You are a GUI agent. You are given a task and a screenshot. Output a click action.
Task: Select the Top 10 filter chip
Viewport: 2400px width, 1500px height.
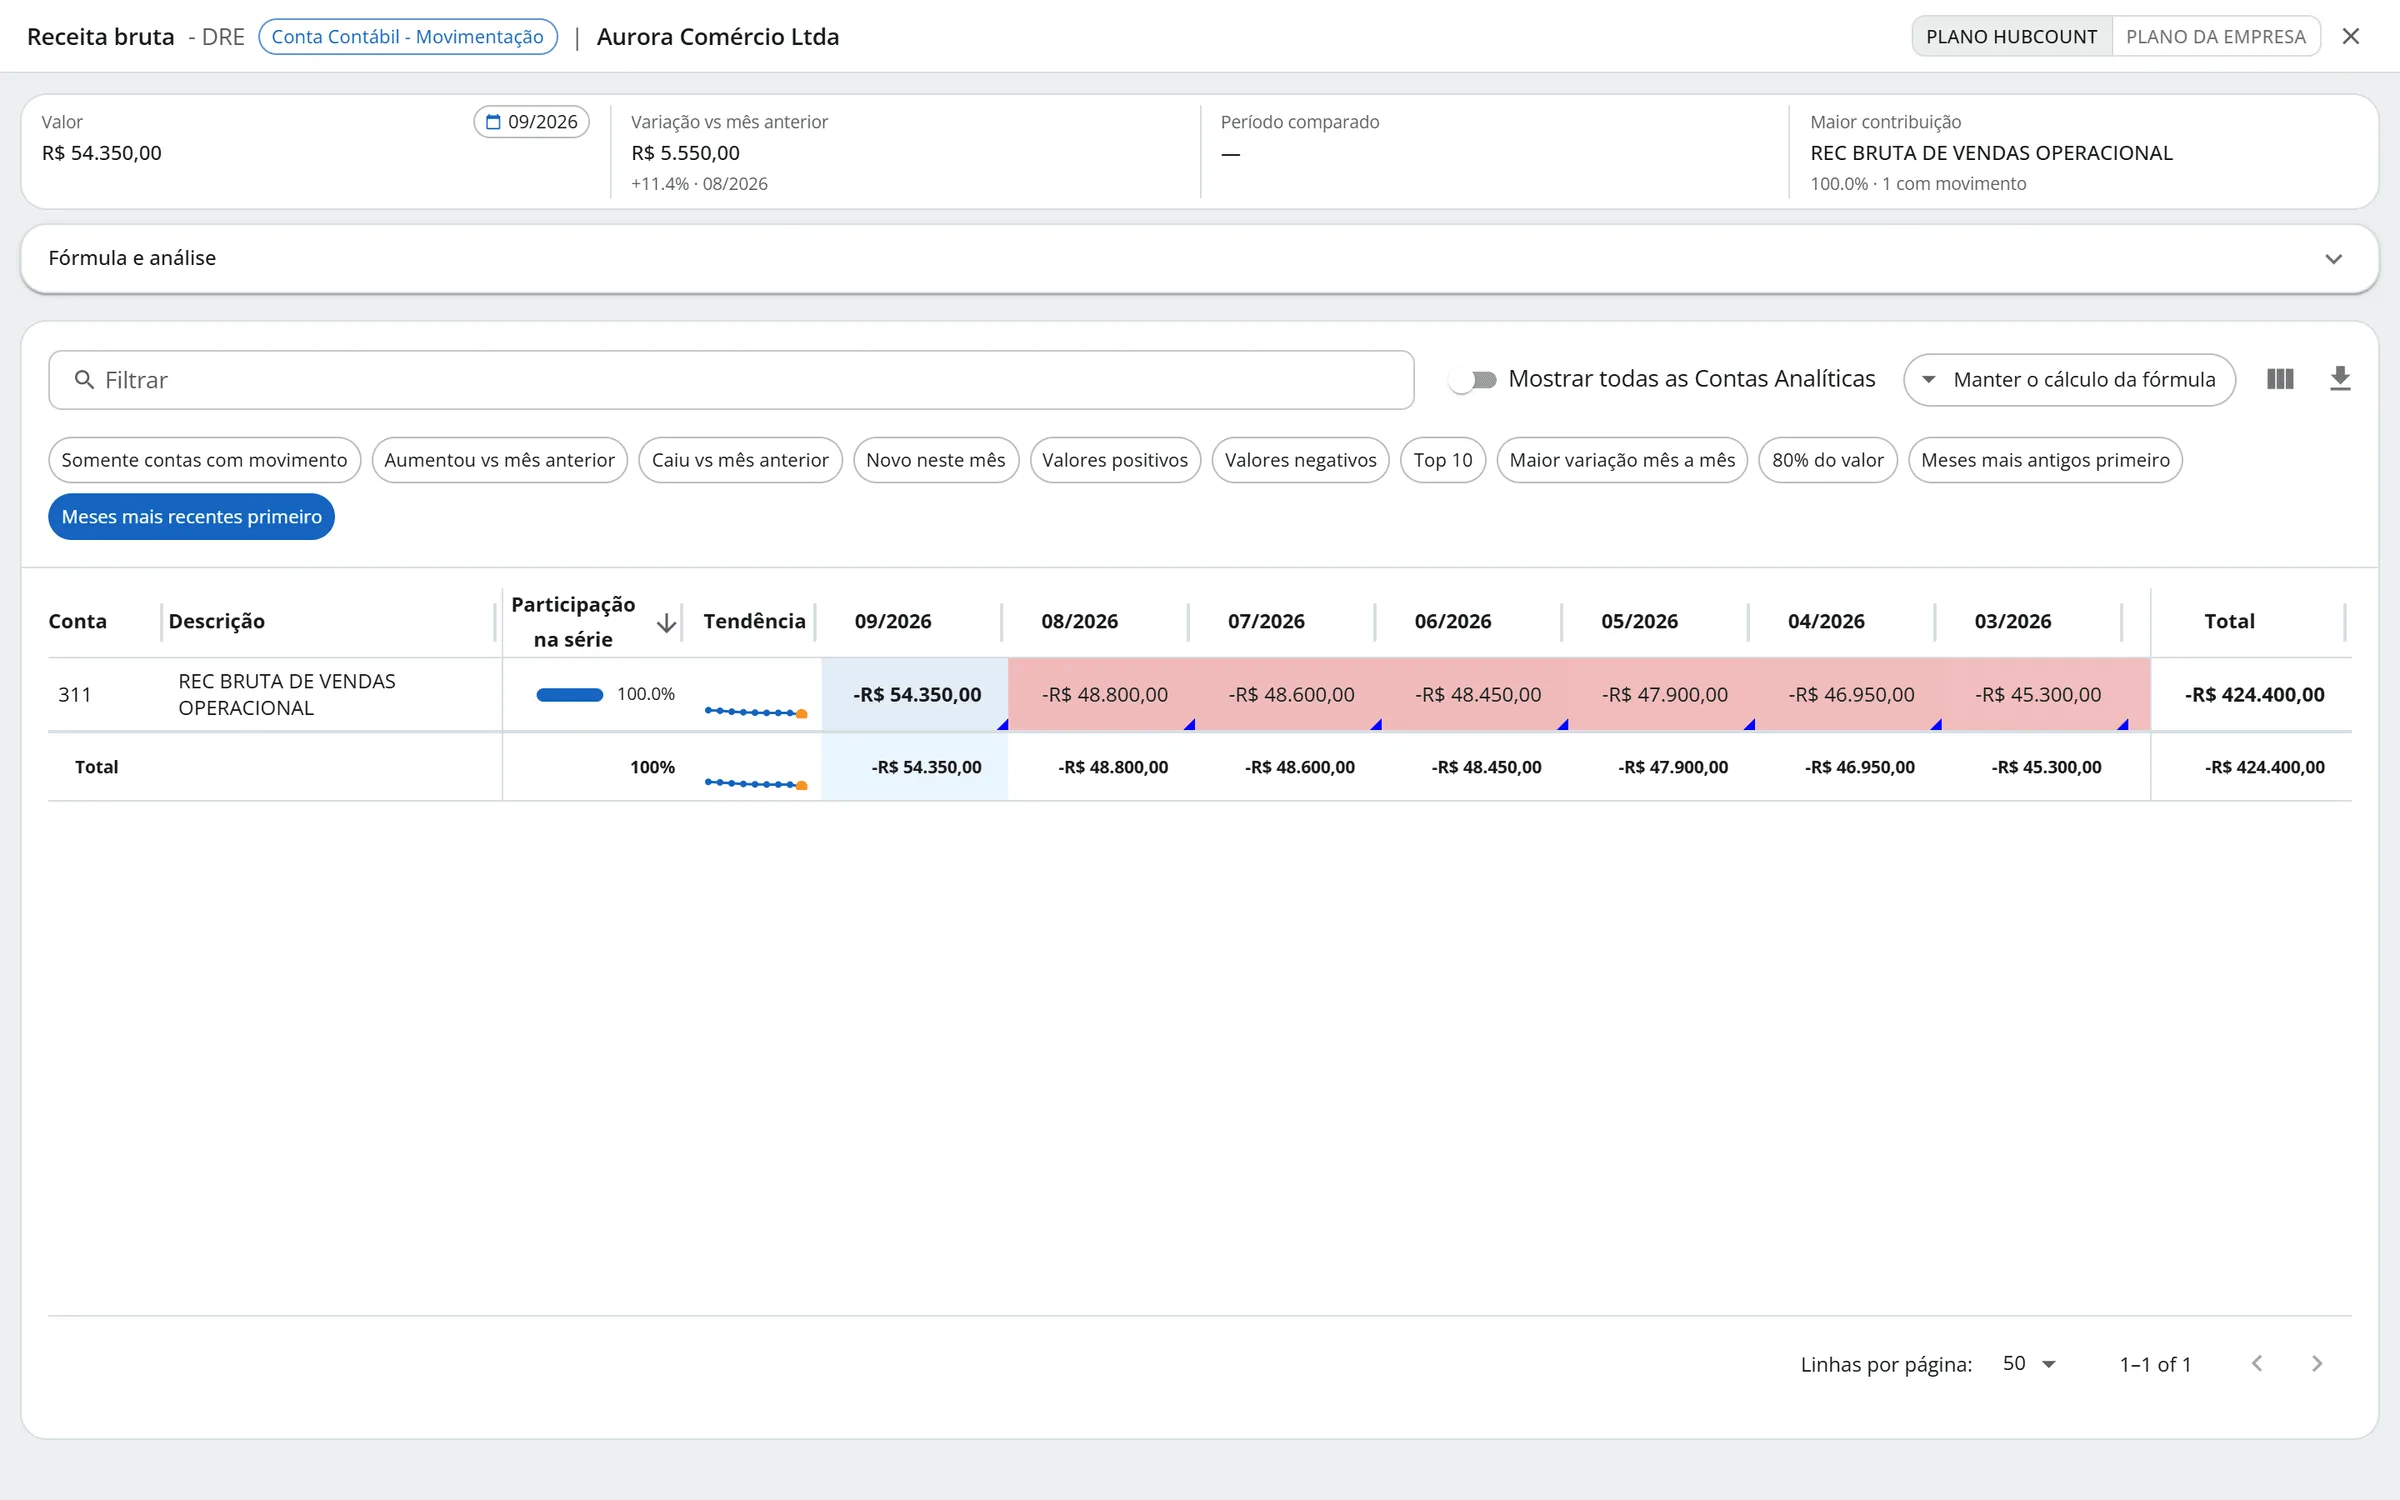coord(1443,460)
